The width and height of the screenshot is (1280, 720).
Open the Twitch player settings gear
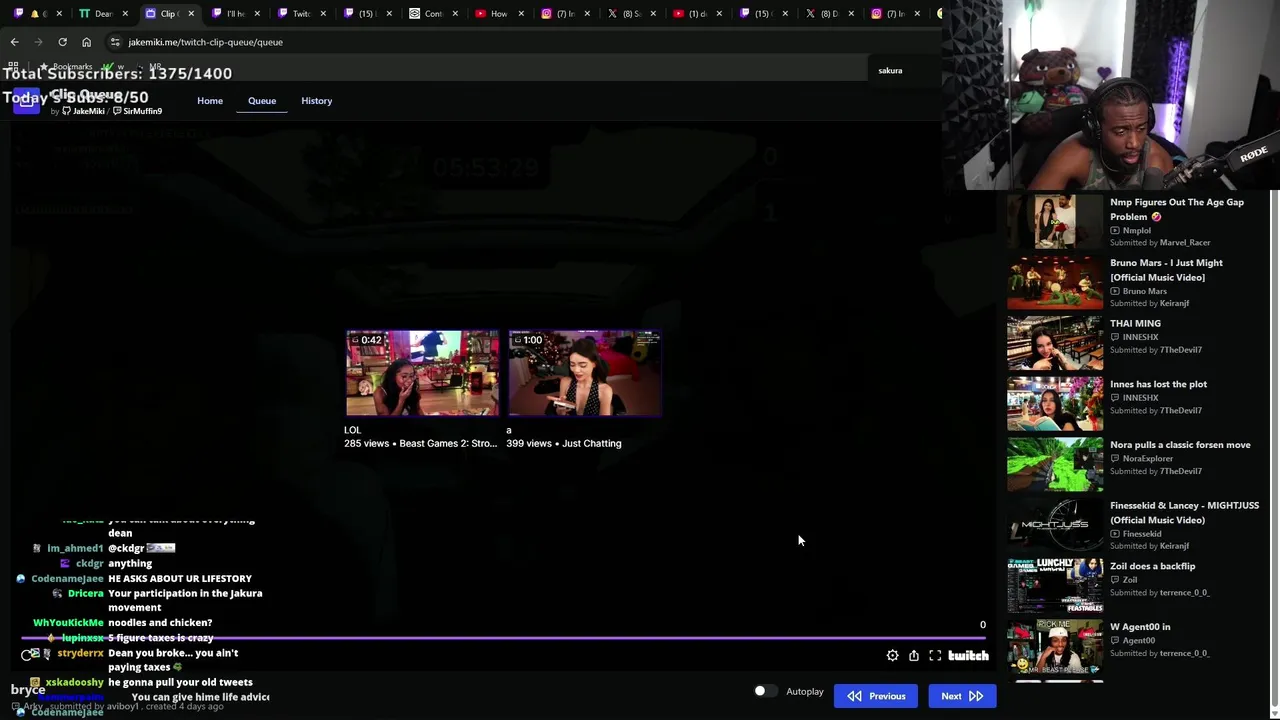[893, 656]
